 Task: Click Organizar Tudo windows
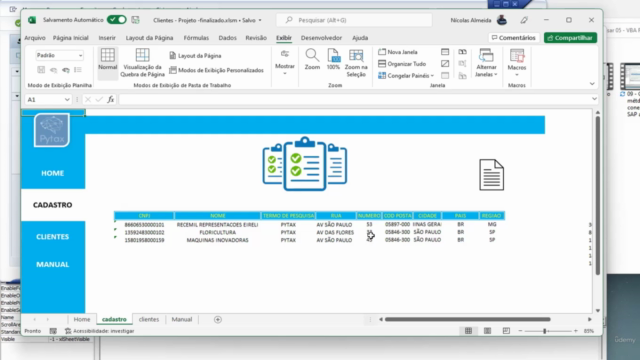pos(402,64)
